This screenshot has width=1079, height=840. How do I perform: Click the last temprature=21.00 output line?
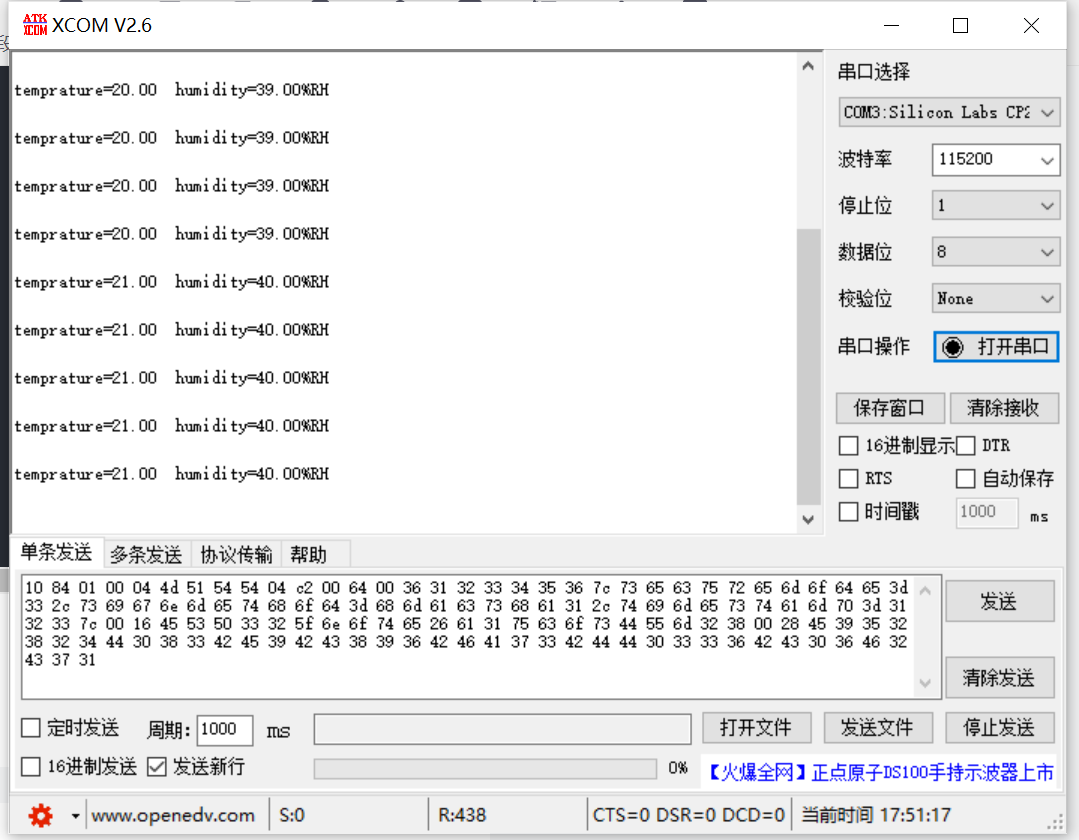point(171,474)
